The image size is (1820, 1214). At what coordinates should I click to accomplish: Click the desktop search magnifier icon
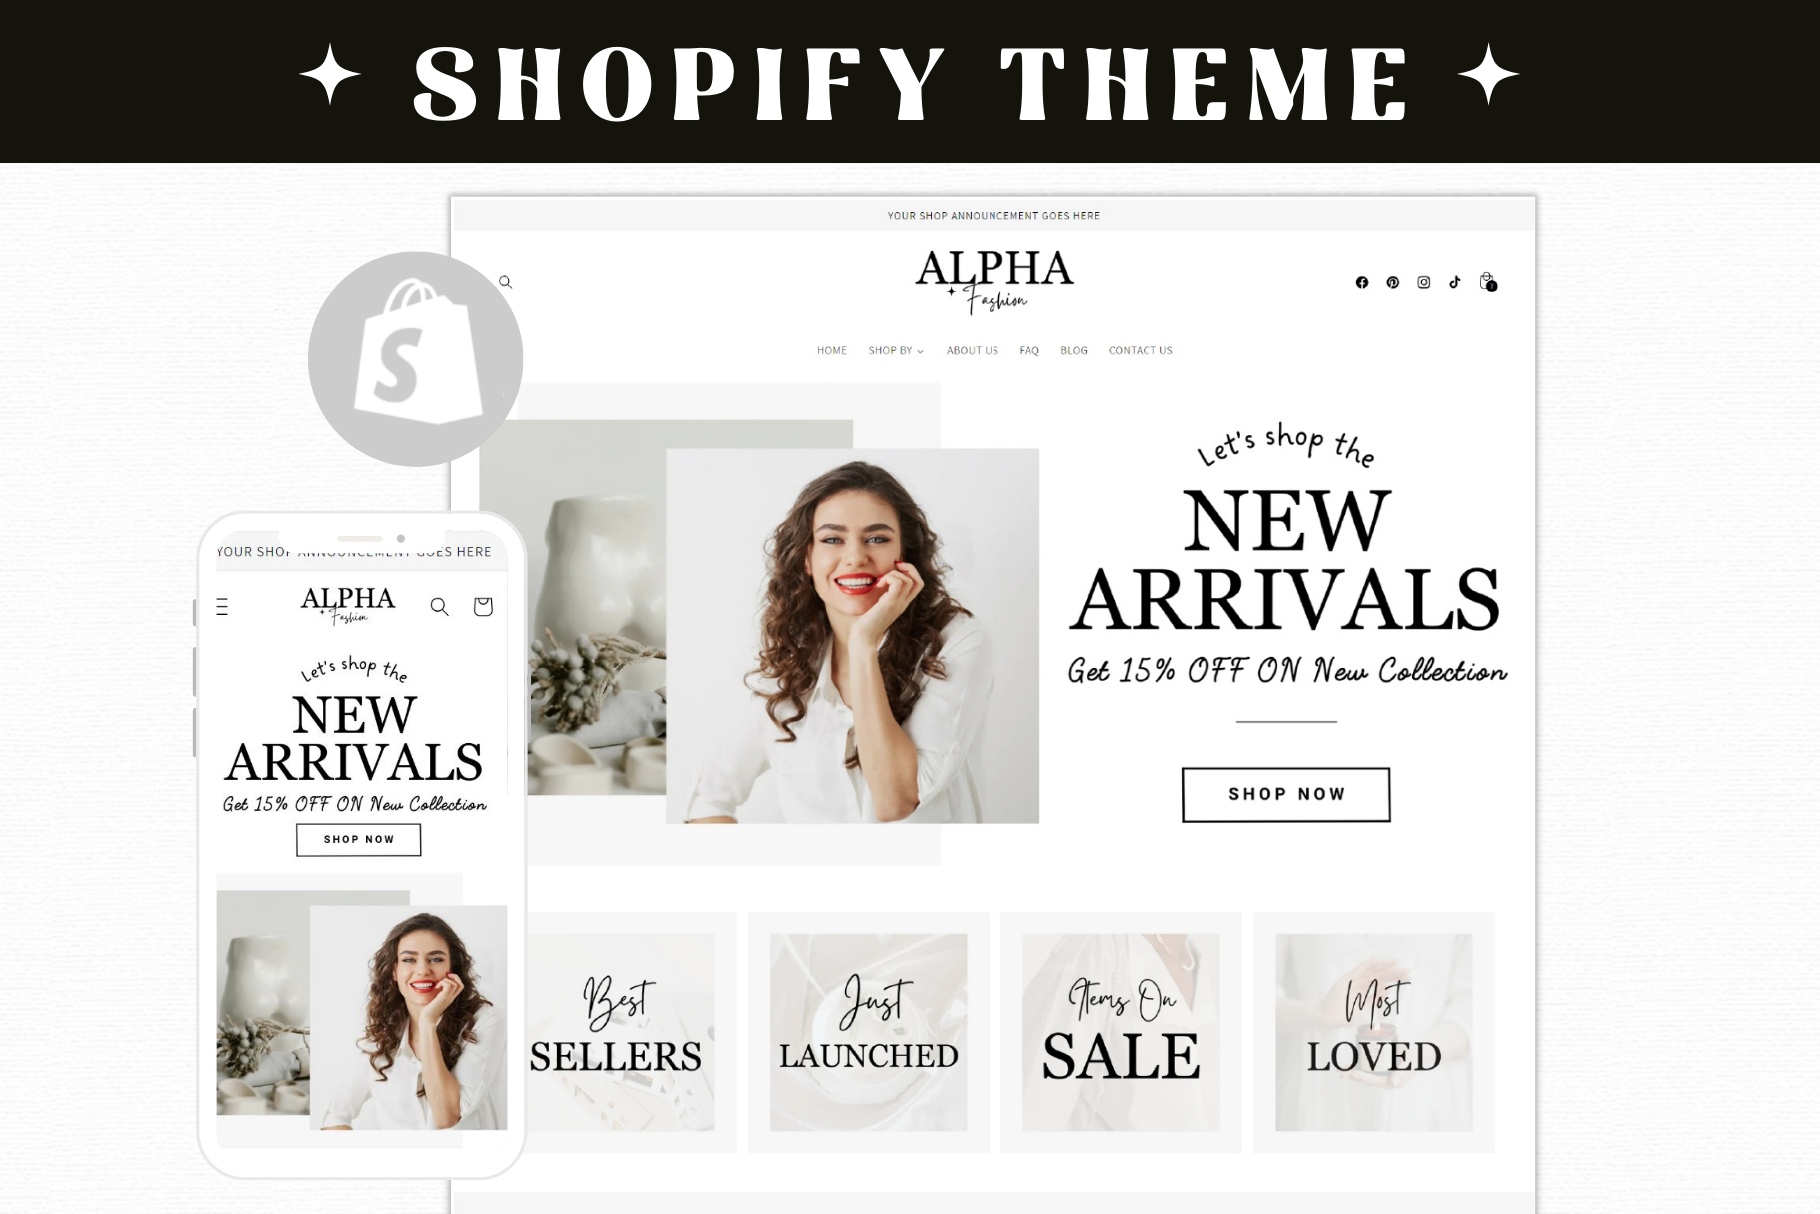pyautogui.click(x=506, y=282)
